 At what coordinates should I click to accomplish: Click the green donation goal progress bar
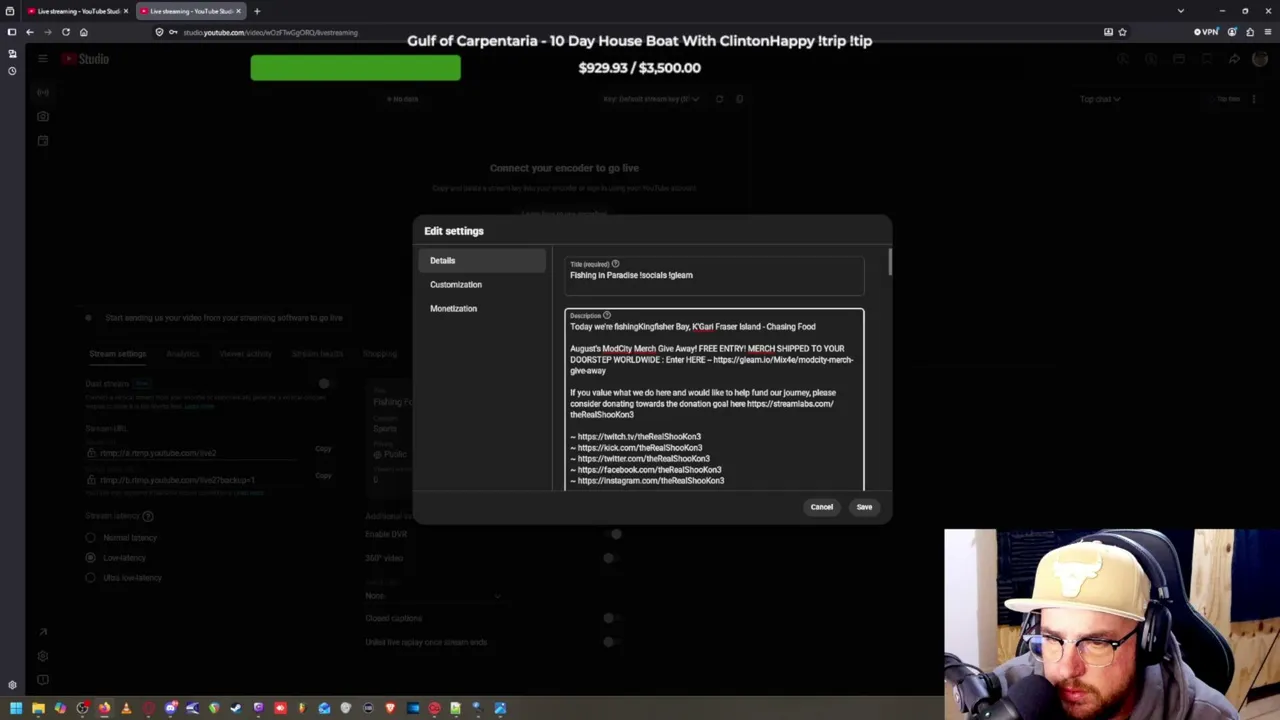355,68
